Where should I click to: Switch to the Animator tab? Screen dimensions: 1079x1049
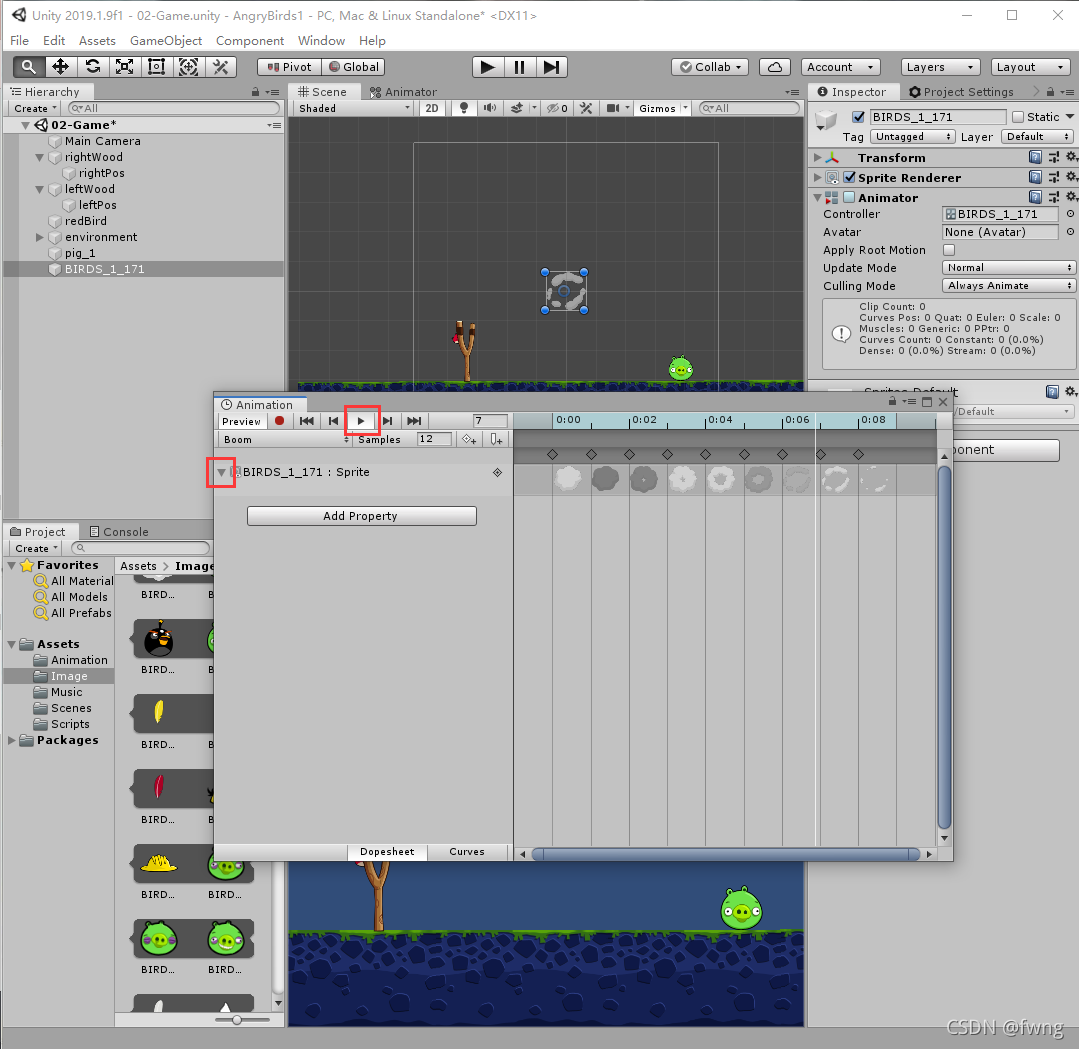click(x=403, y=92)
